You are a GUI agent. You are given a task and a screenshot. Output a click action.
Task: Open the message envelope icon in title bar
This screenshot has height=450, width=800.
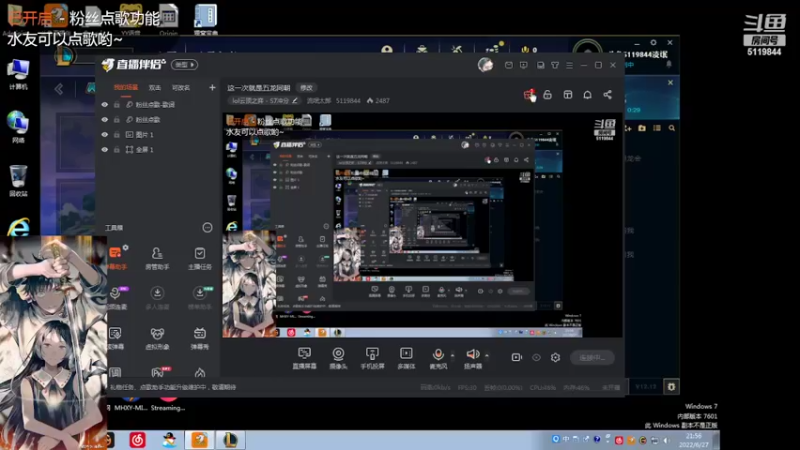click(x=509, y=65)
